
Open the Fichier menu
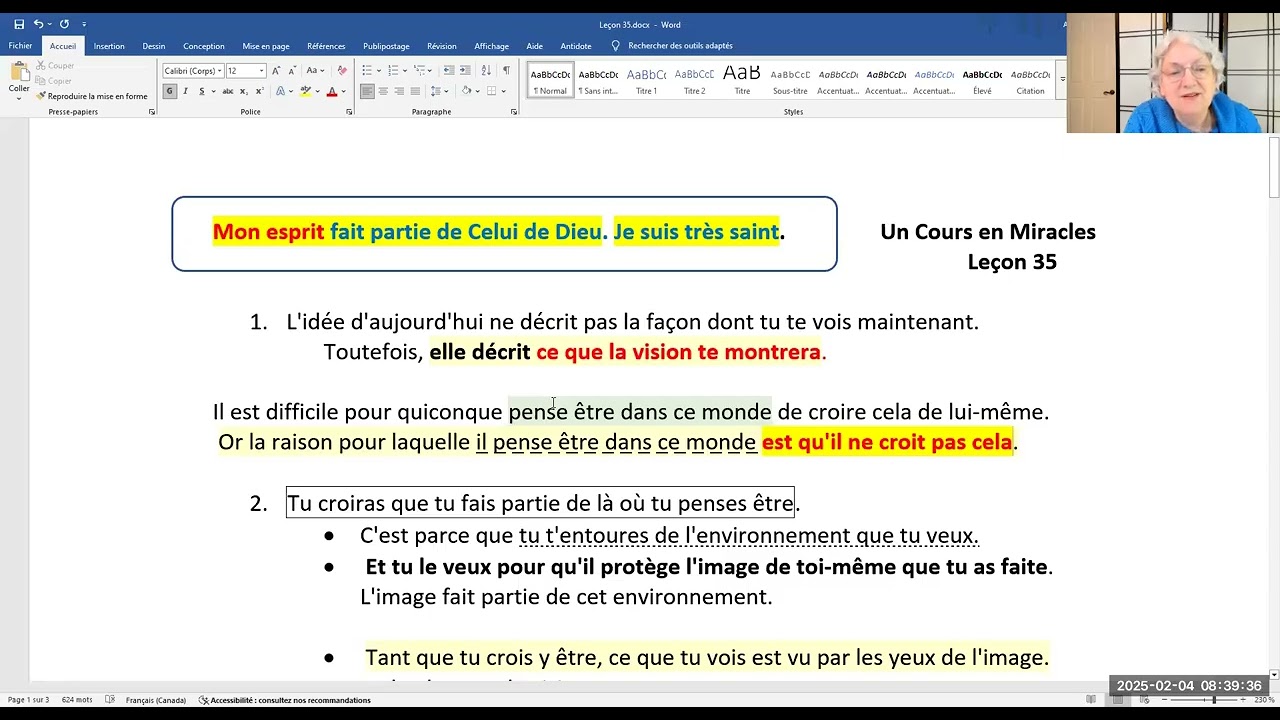(x=20, y=46)
